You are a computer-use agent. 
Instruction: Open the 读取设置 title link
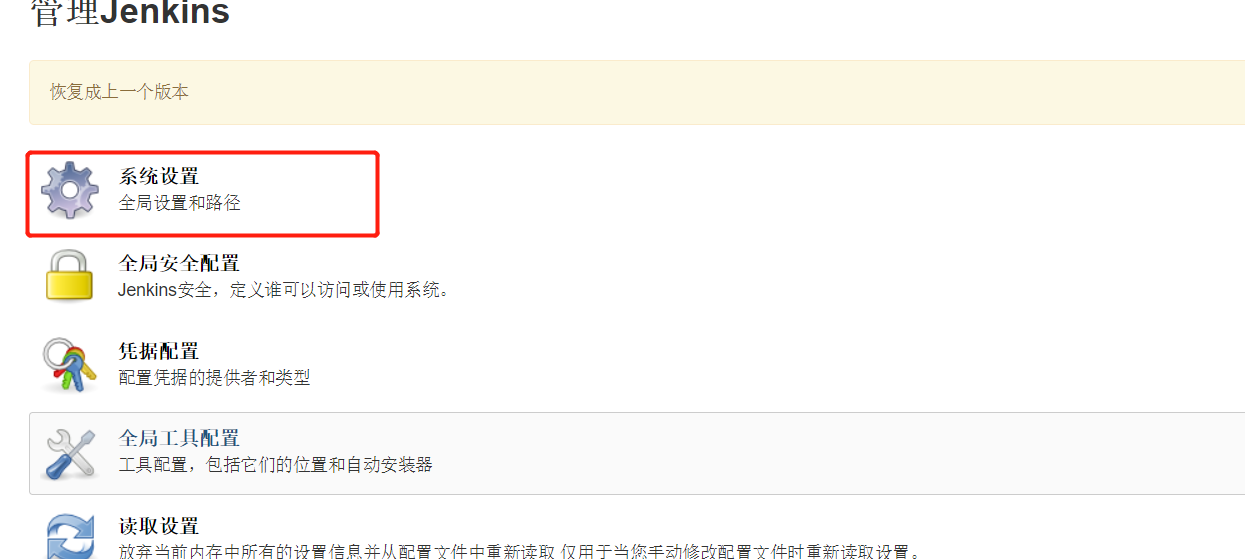(x=159, y=526)
